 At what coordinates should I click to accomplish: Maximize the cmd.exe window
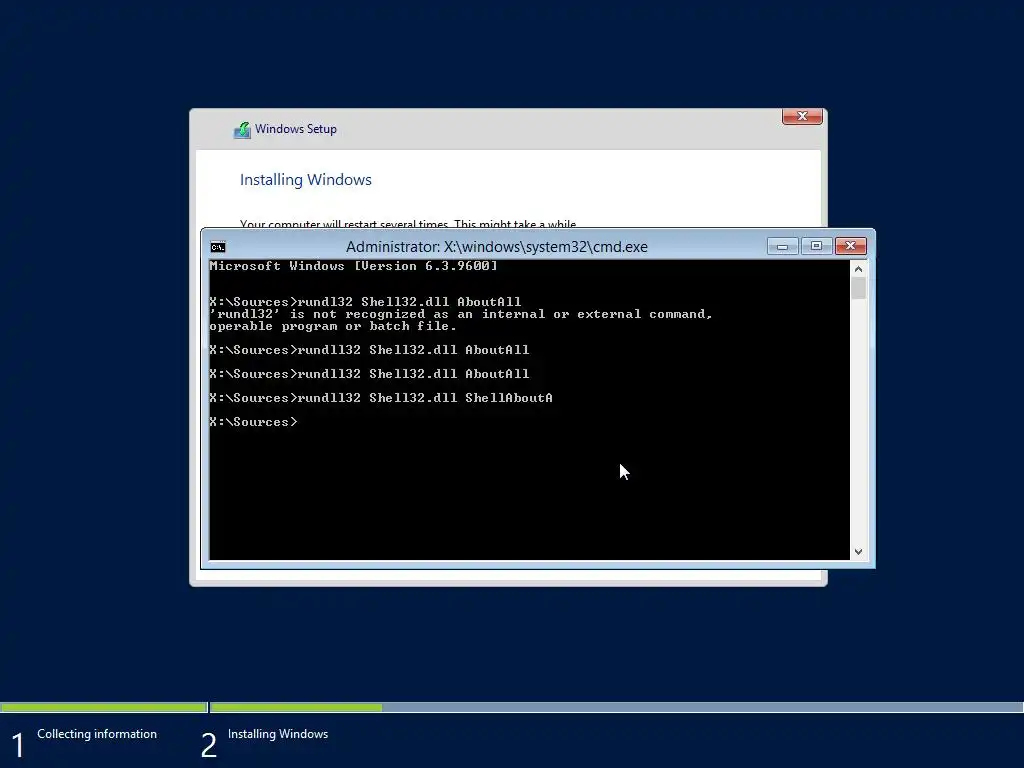[816, 246]
